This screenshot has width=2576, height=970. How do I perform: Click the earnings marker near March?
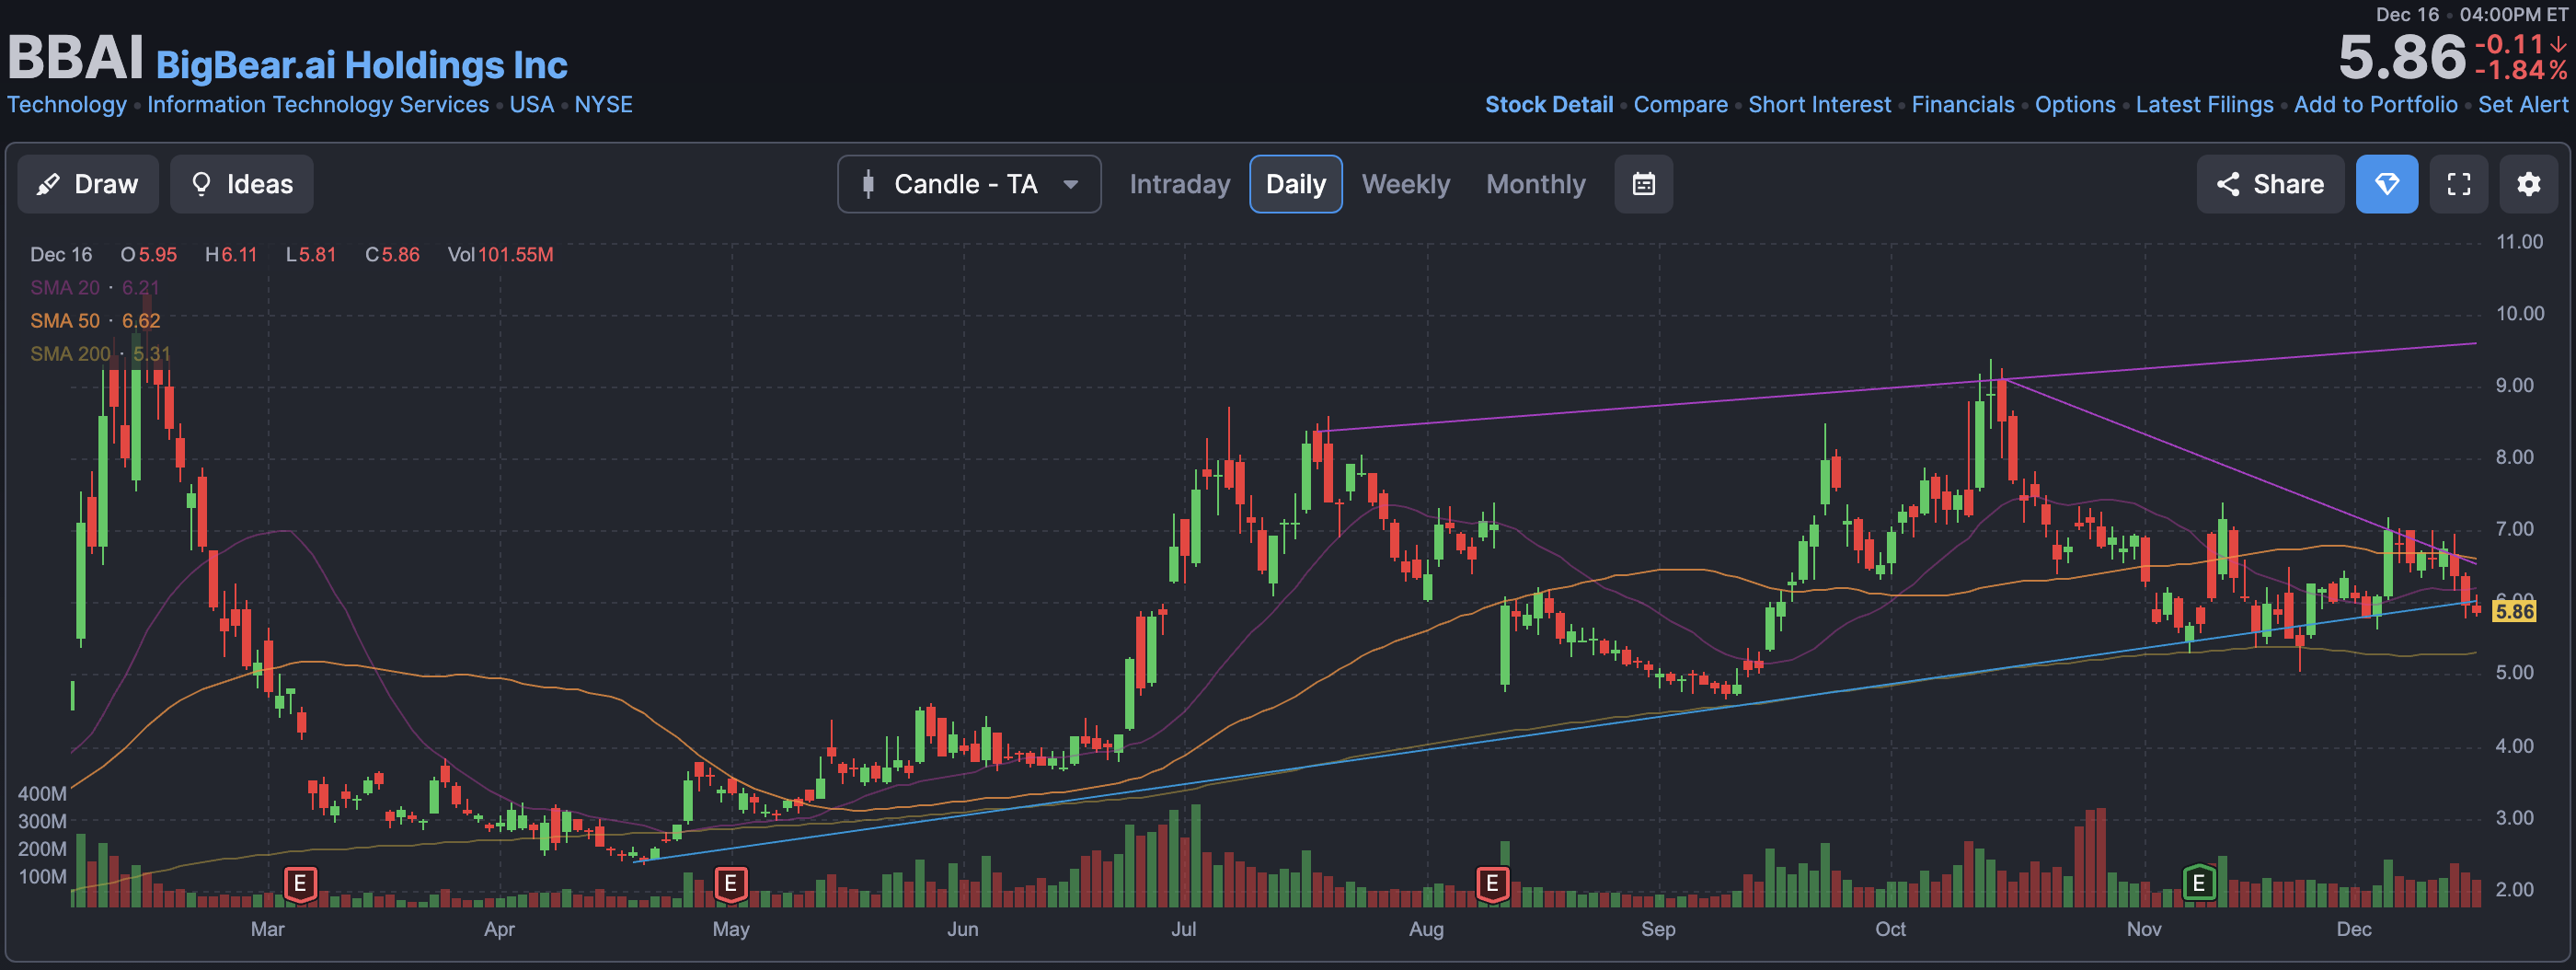click(x=300, y=883)
